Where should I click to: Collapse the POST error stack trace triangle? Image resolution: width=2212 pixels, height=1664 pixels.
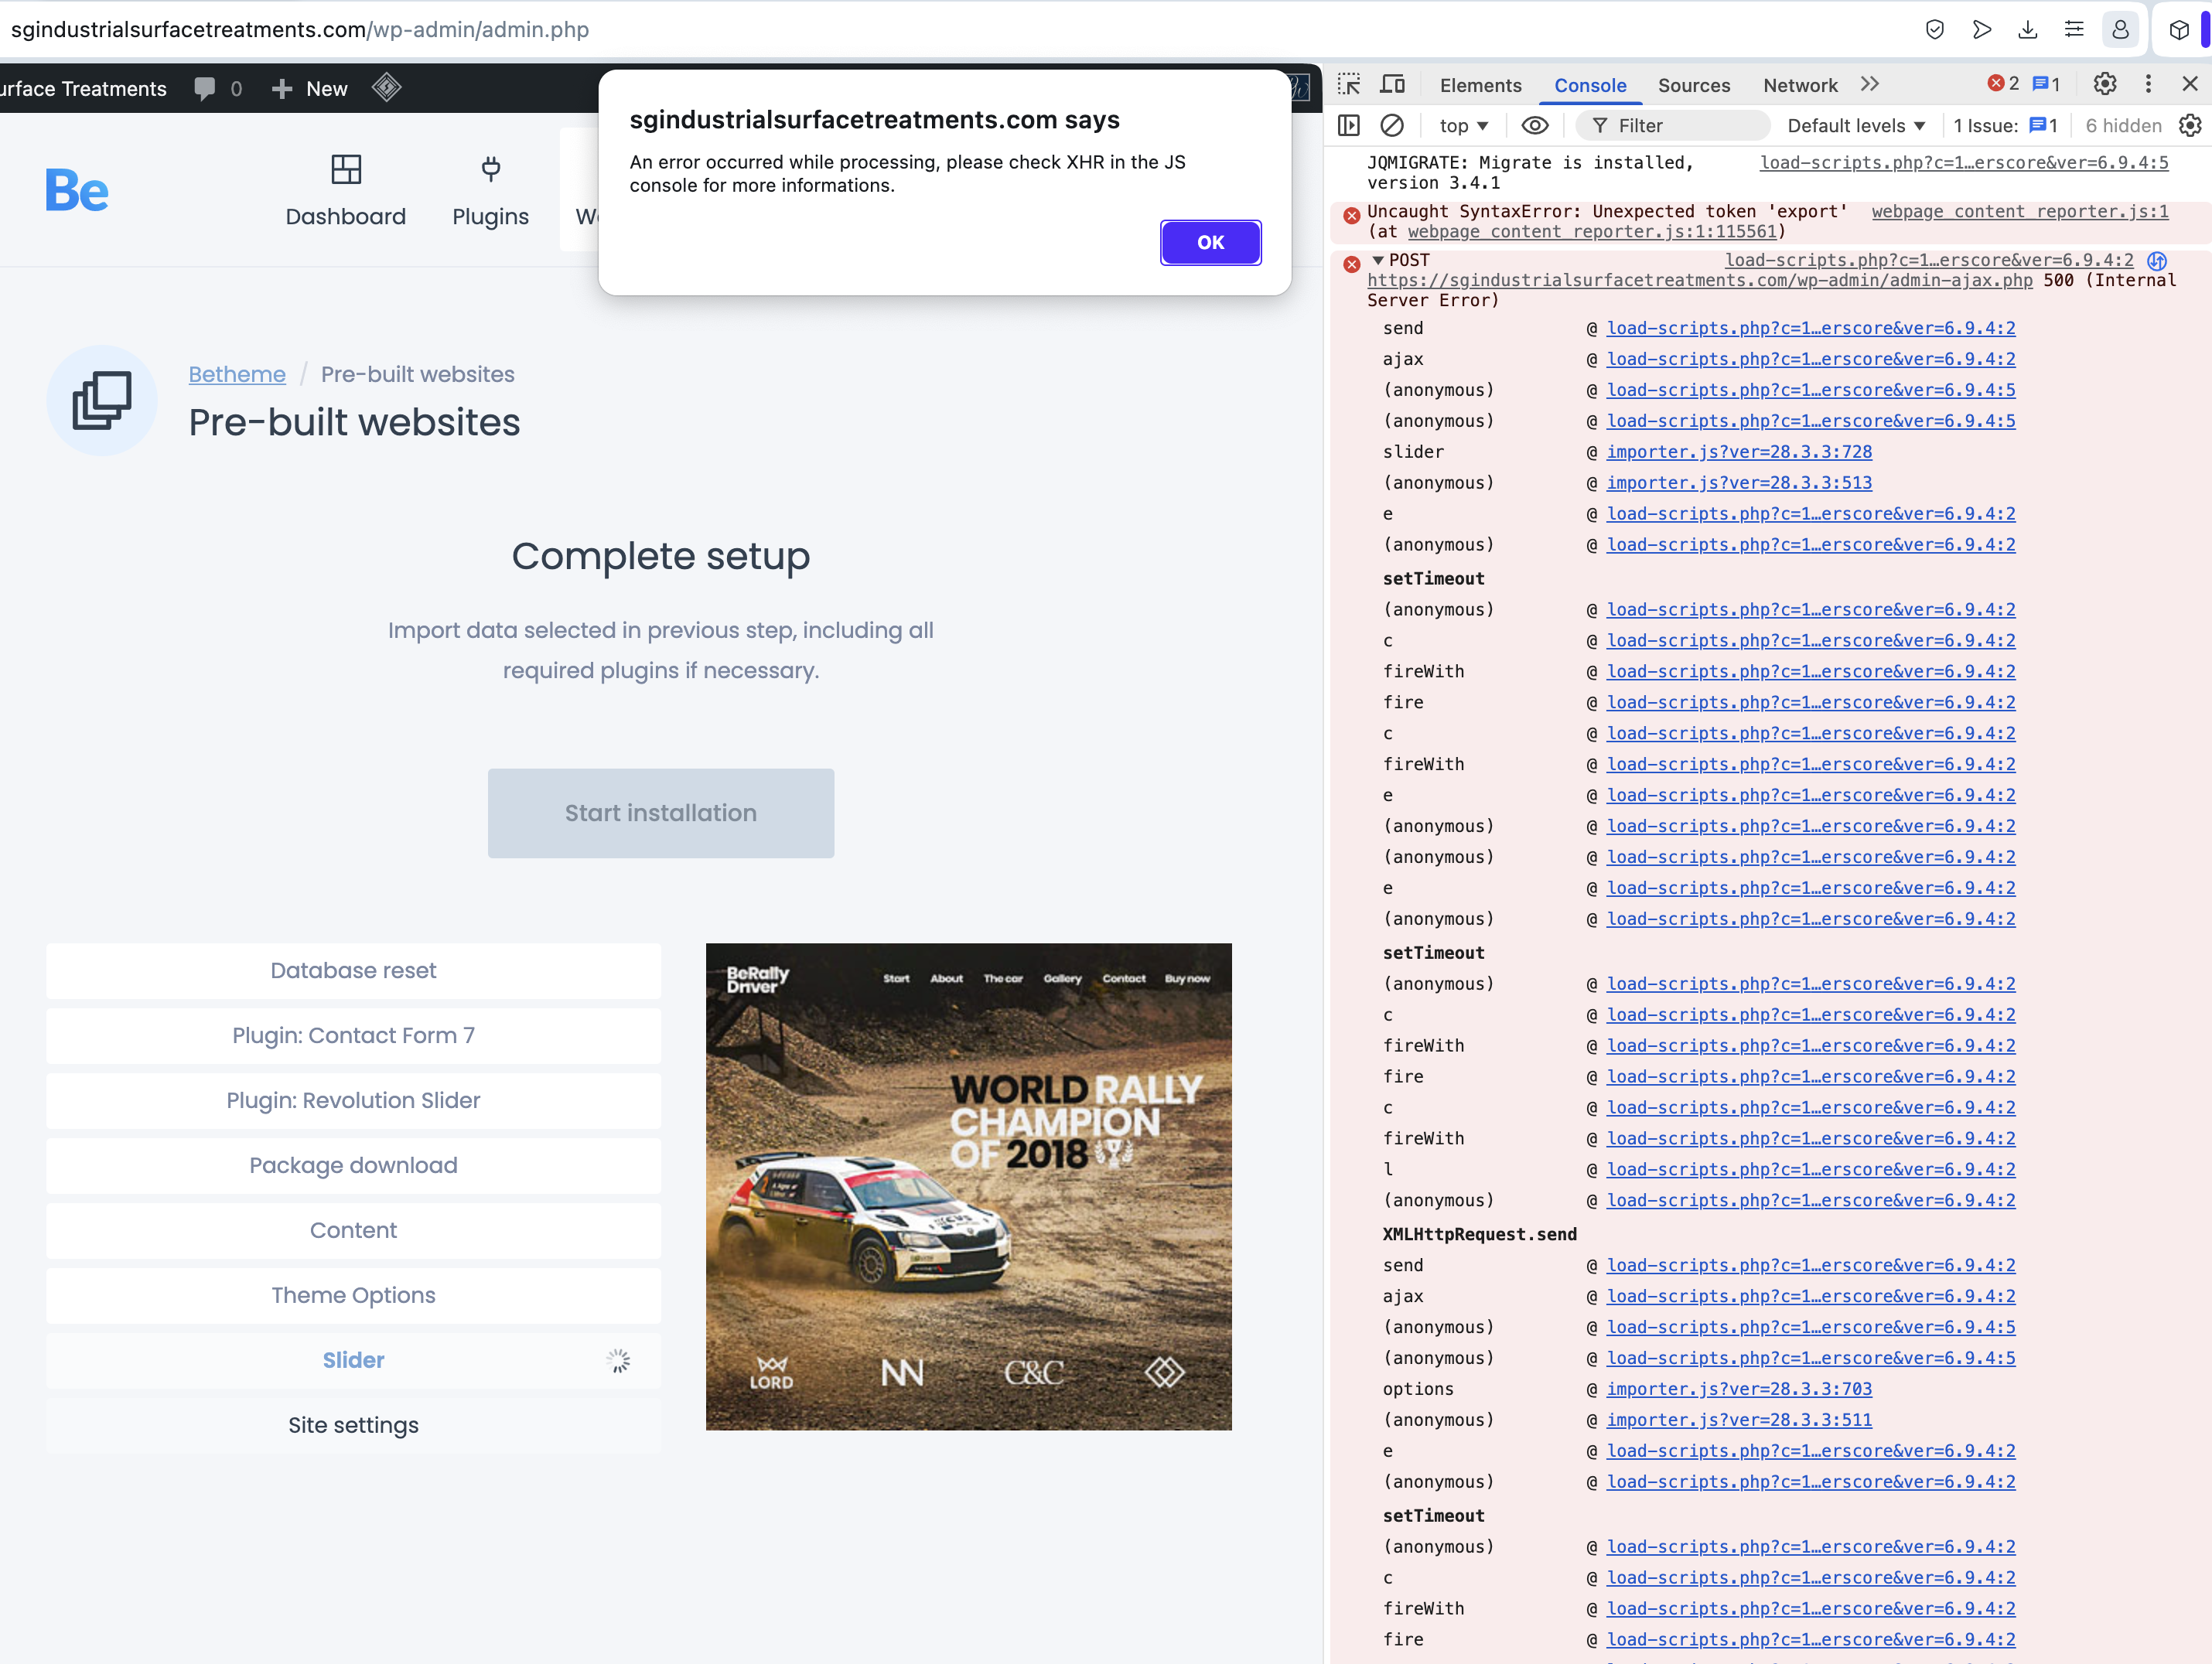1377,260
